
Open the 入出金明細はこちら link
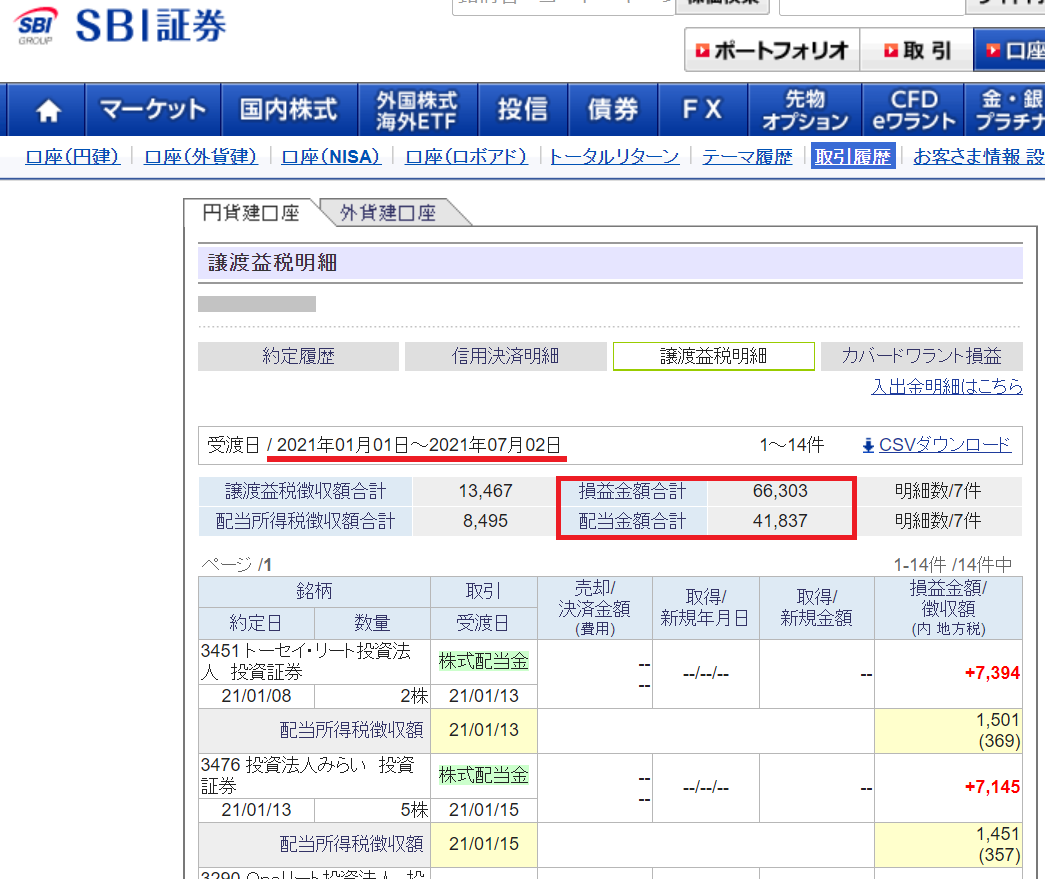946,387
